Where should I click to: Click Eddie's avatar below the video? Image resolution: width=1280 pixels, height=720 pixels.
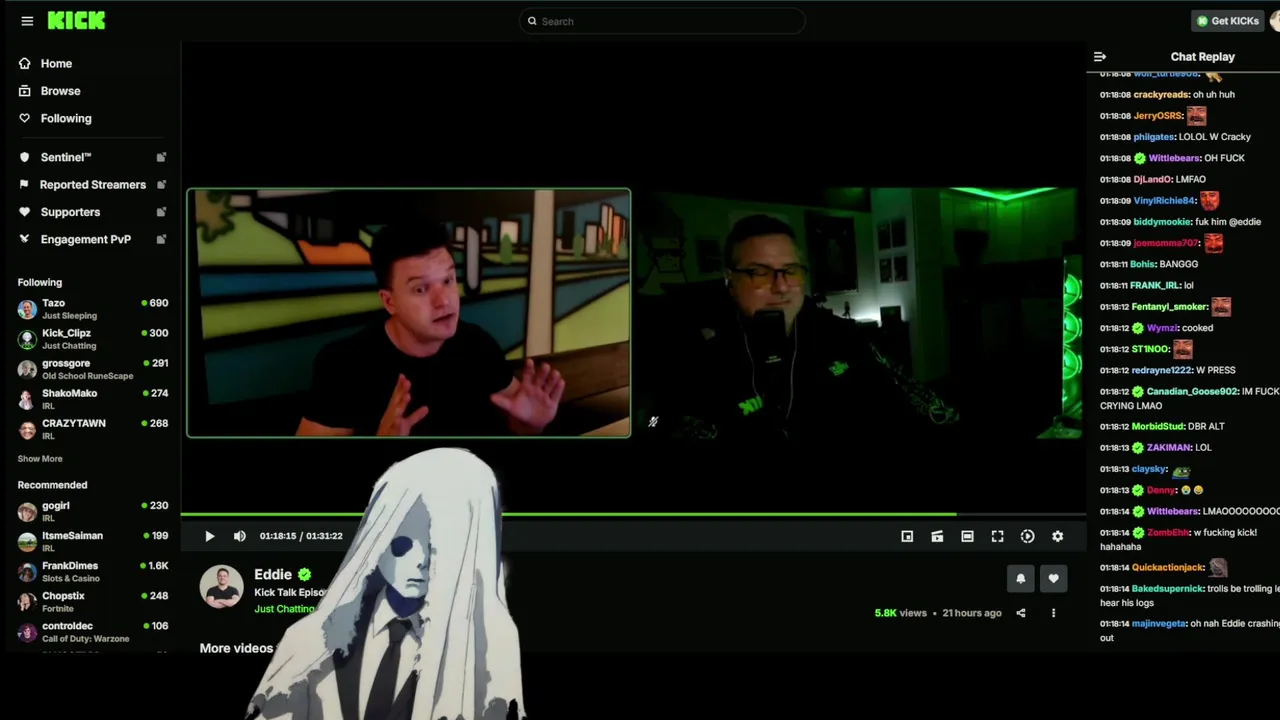click(222, 587)
